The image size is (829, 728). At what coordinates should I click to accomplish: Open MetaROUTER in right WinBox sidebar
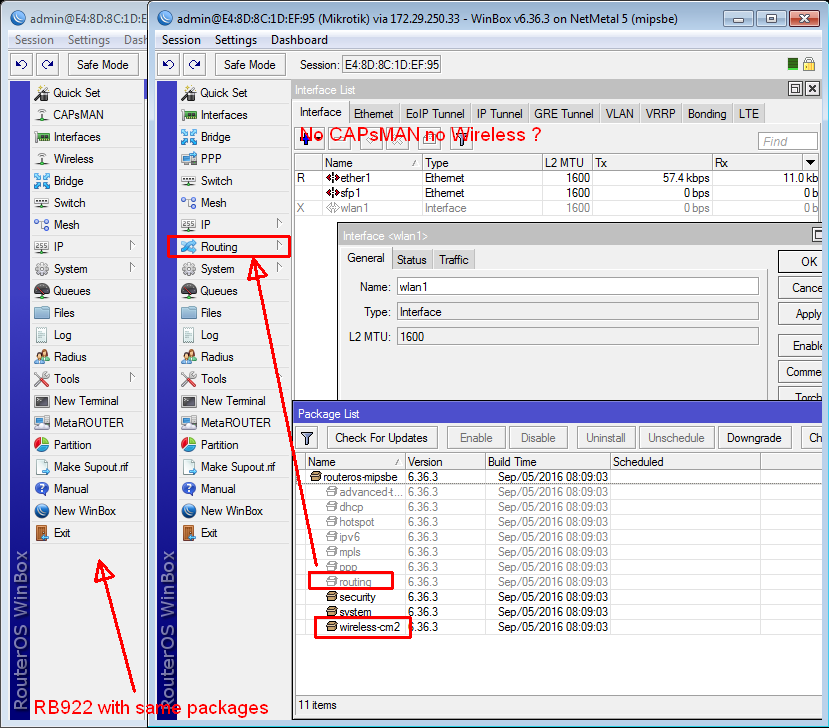coord(235,423)
